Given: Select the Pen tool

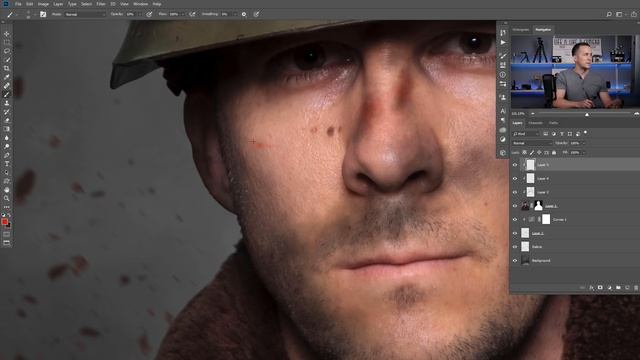Looking at the screenshot, I should [x=7, y=155].
